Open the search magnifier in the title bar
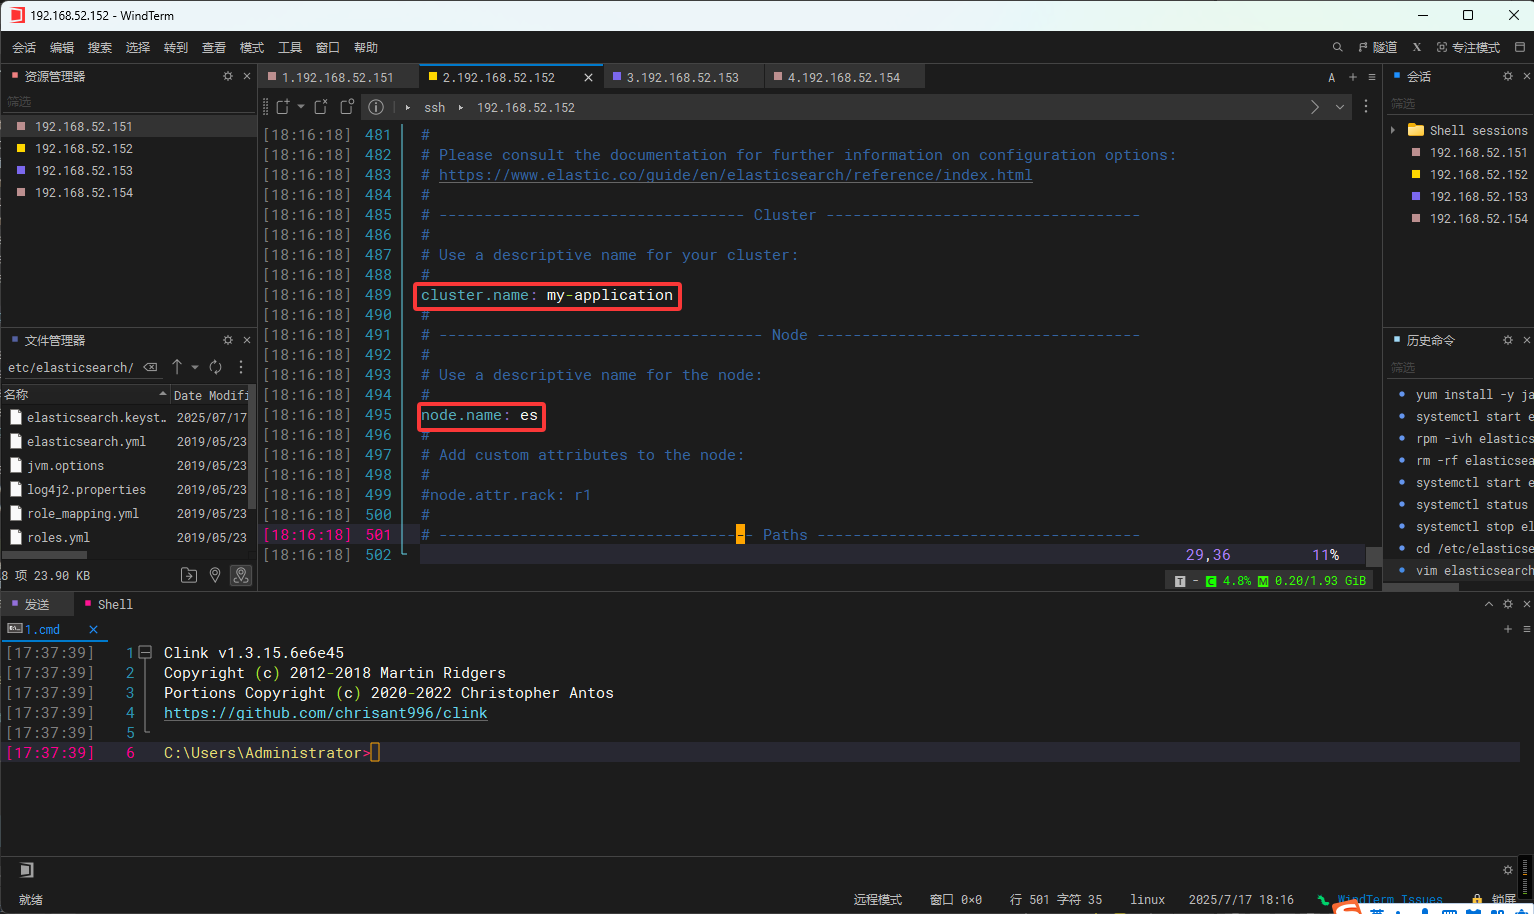The image size is (1534, 914). click(1337, 47)
